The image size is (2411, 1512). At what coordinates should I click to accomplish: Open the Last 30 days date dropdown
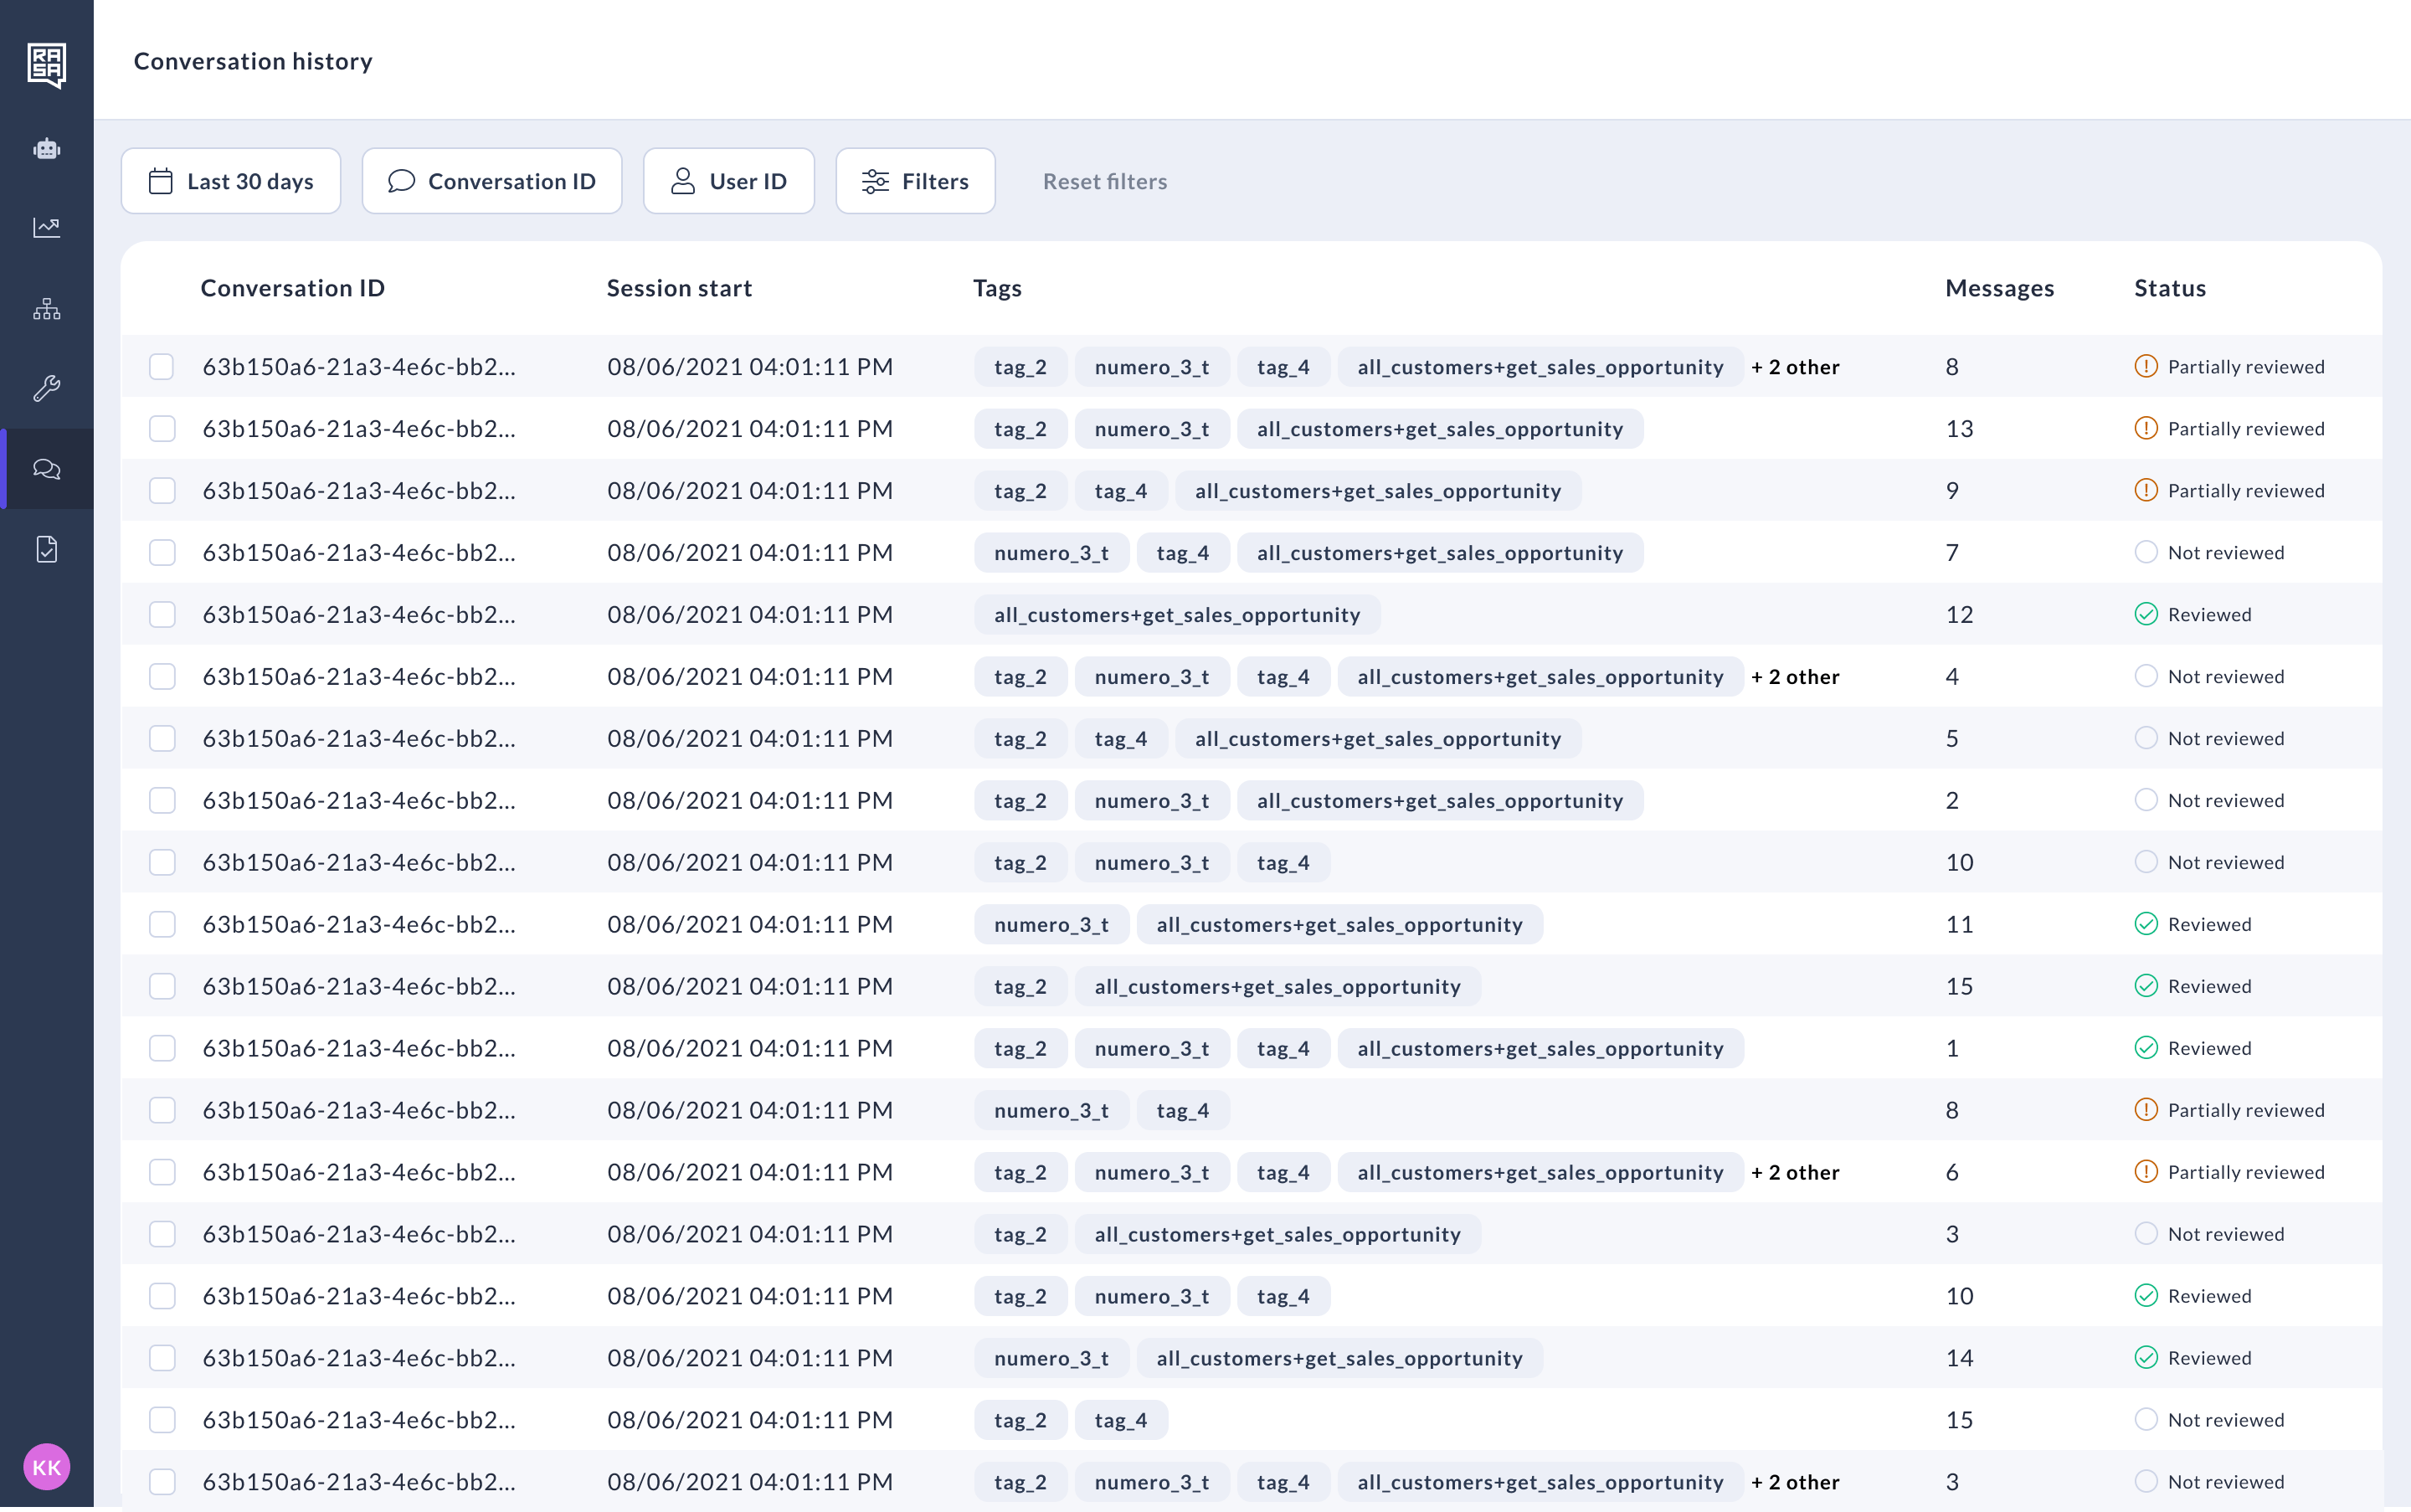pyautogui.click(x=231, y=181)
